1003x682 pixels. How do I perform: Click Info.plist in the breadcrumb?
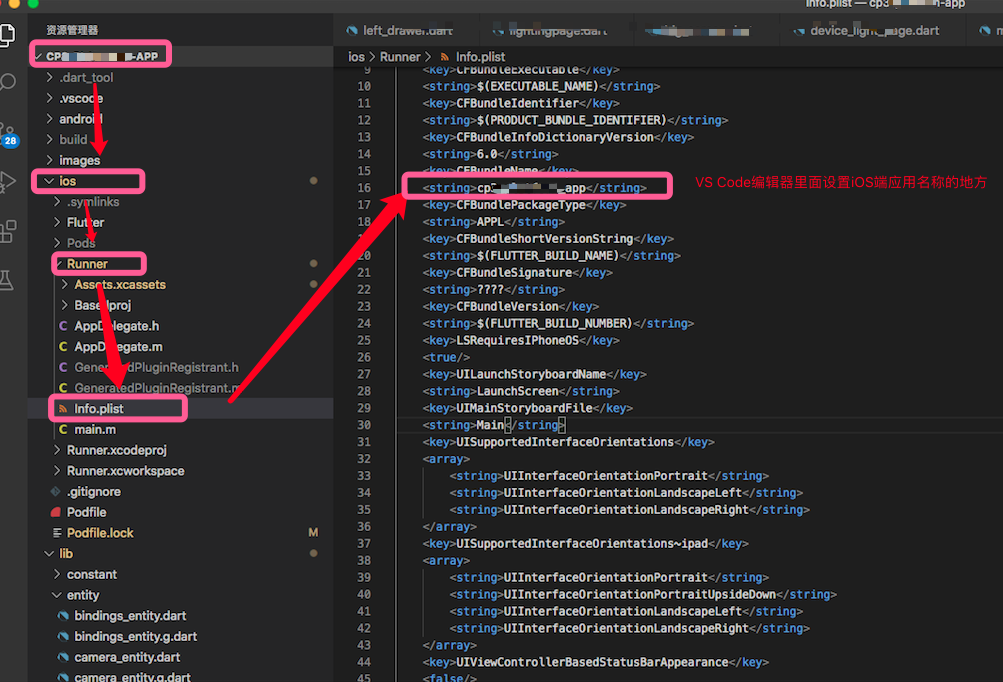point(480,57)
